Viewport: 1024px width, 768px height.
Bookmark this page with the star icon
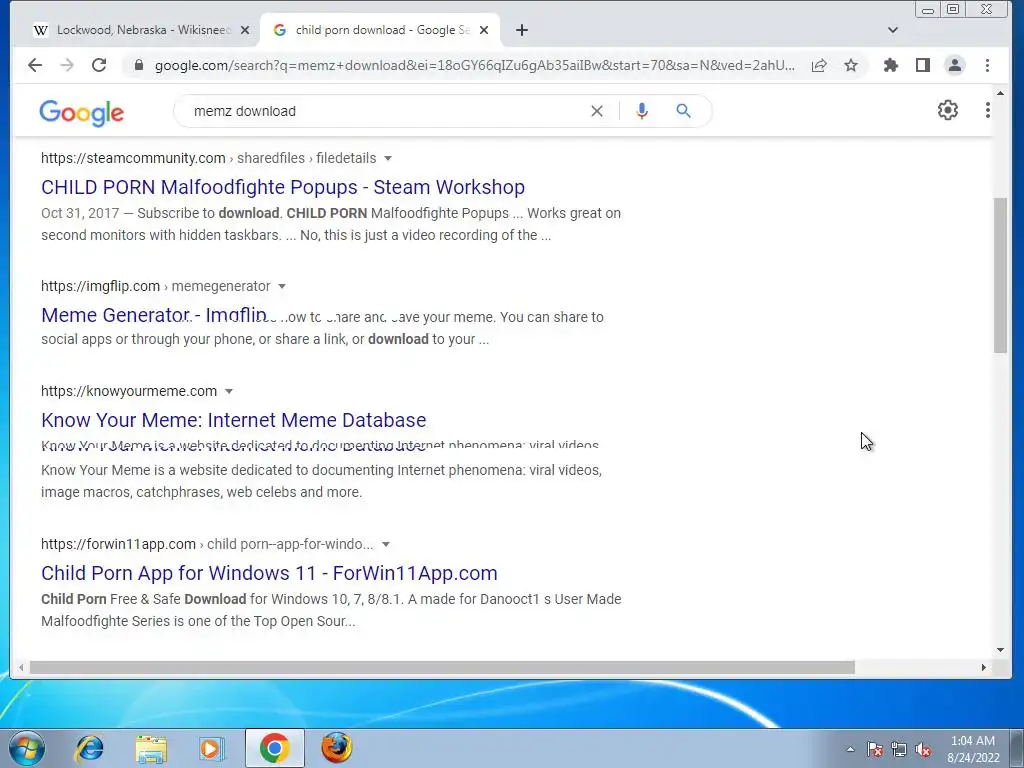pos(850,65)
